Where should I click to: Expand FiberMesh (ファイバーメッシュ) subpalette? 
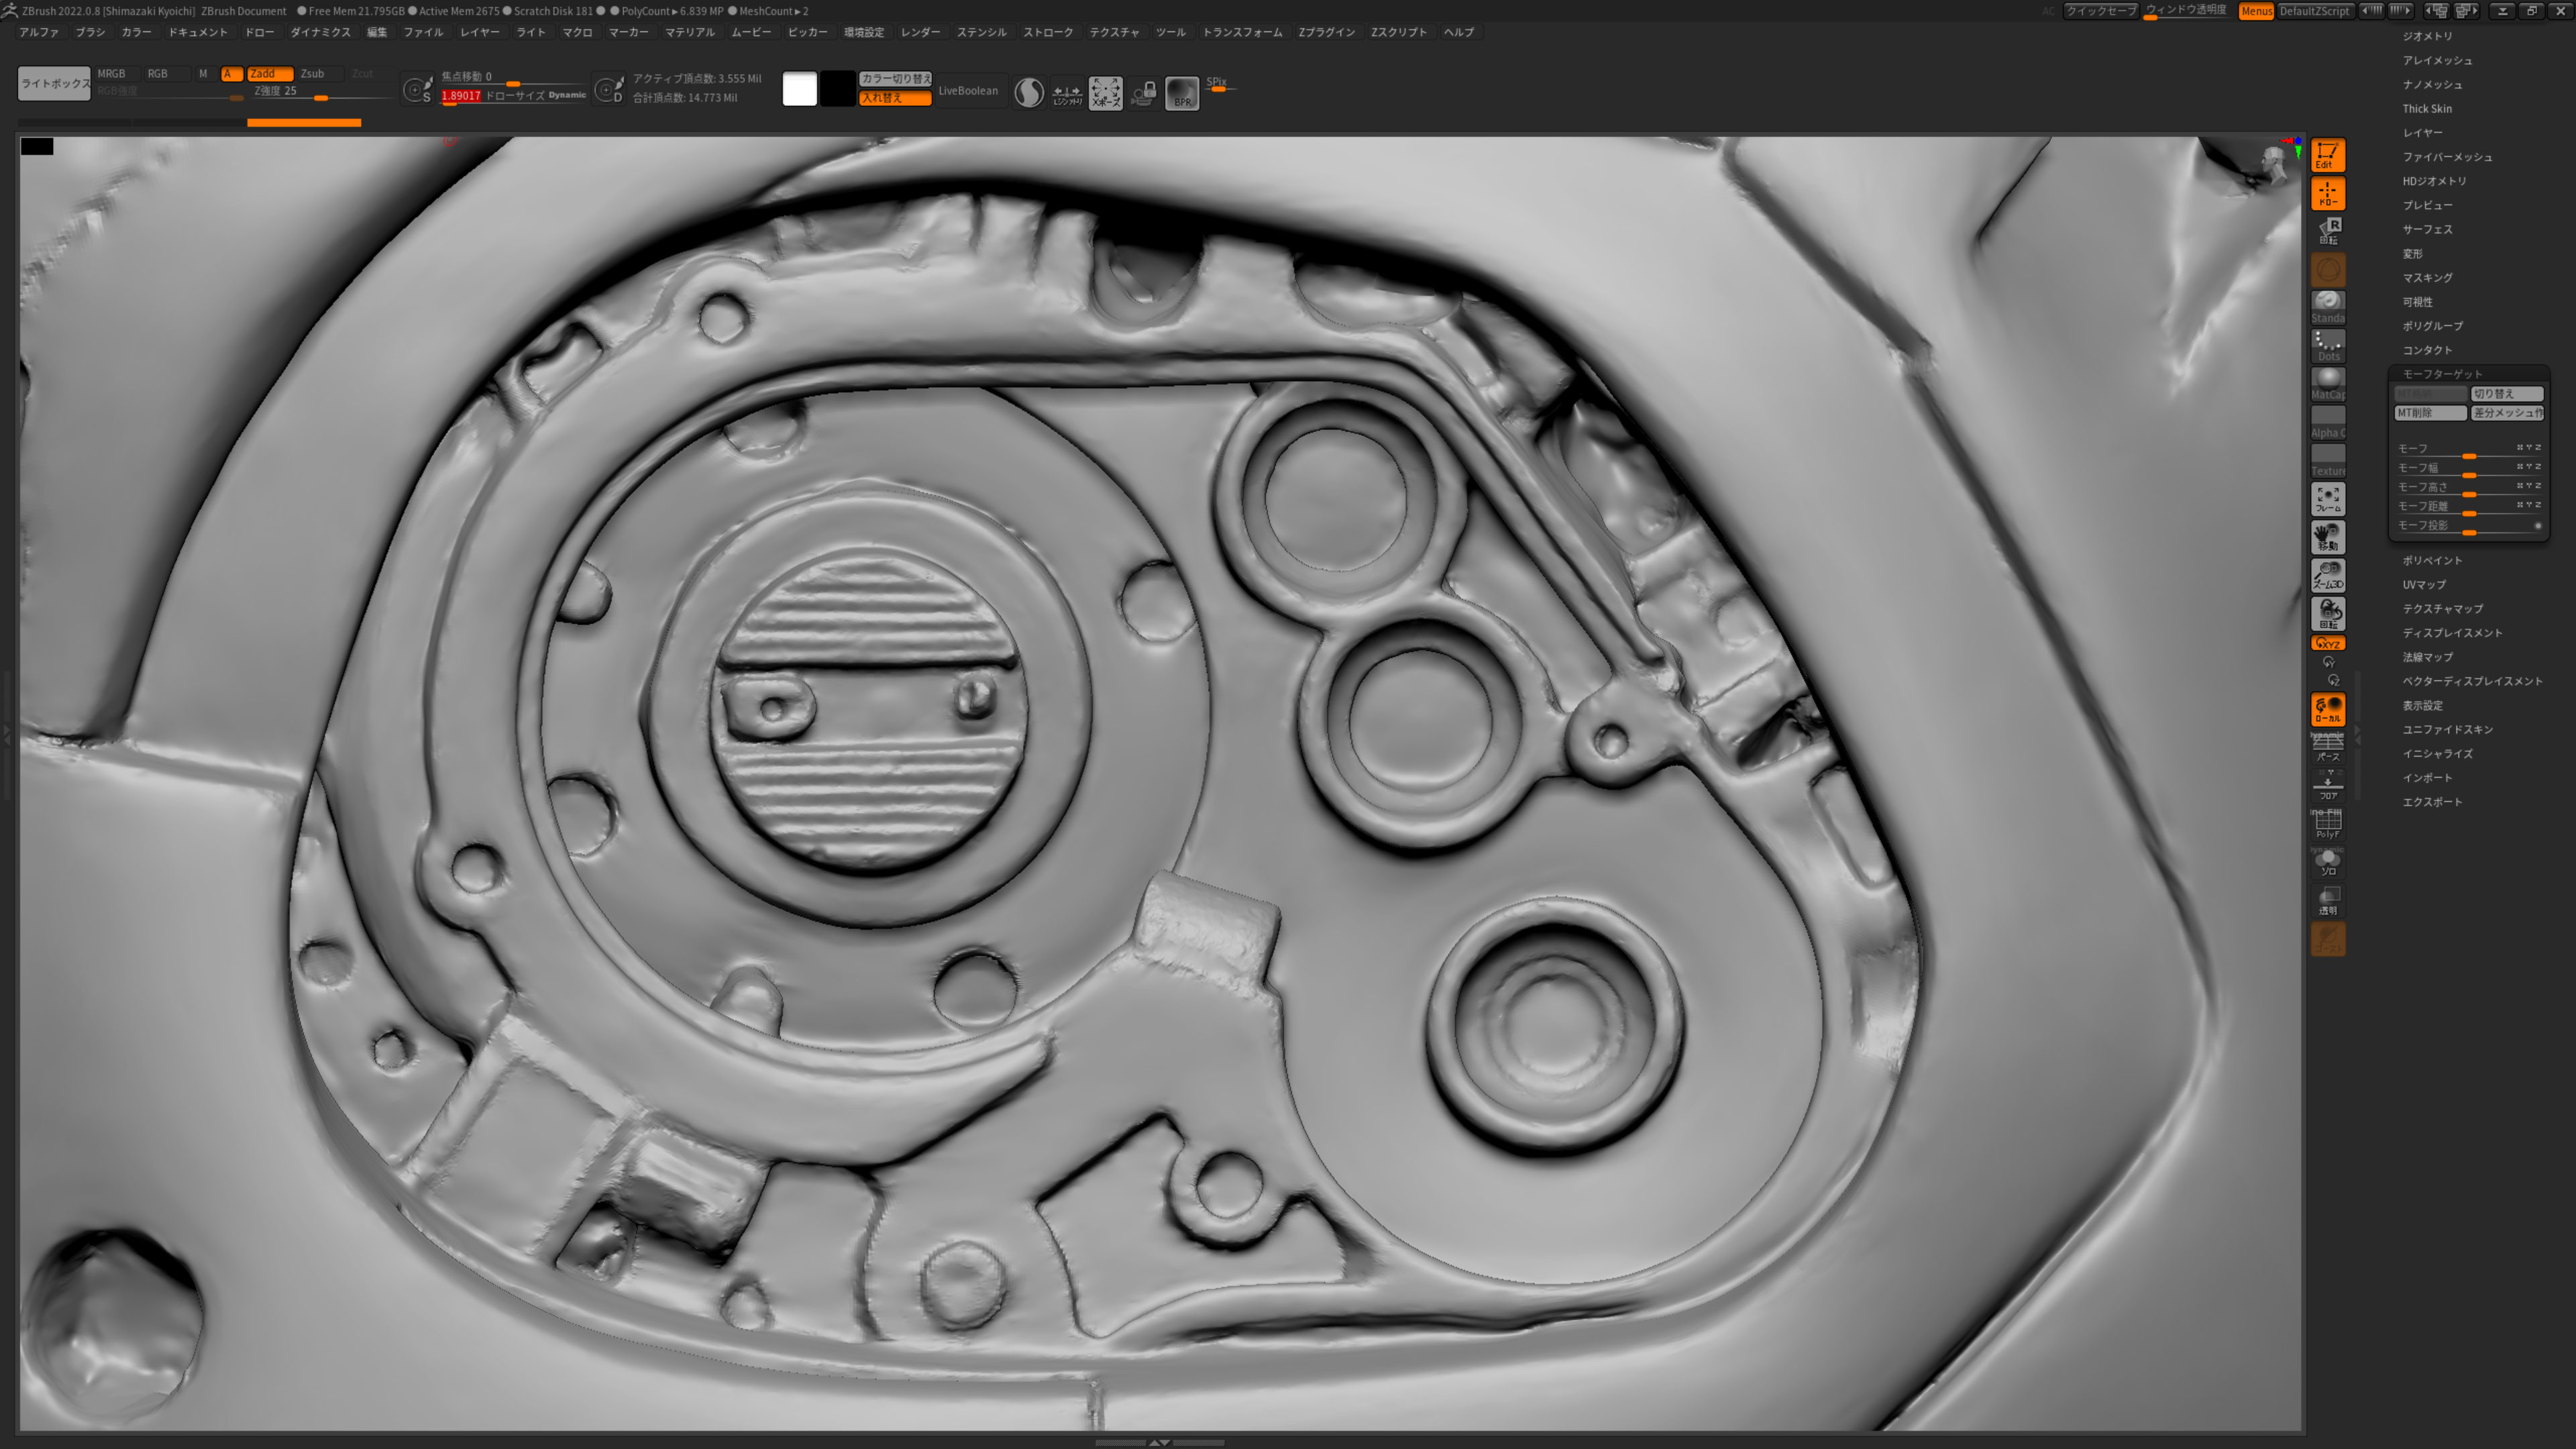pyautogui.click(x=2448, y=157)
